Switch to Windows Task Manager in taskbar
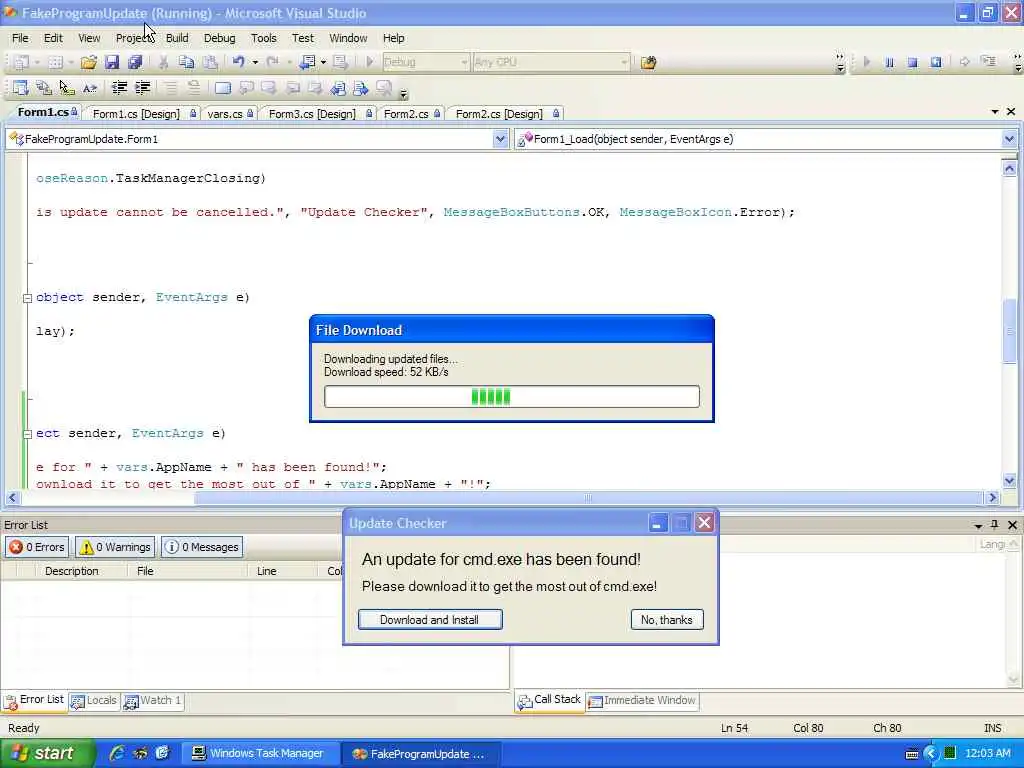 click(260, 753)
